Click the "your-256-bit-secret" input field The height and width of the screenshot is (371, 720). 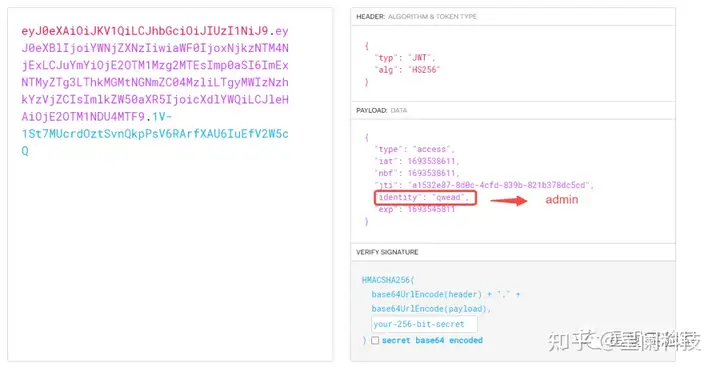(424, 324)
